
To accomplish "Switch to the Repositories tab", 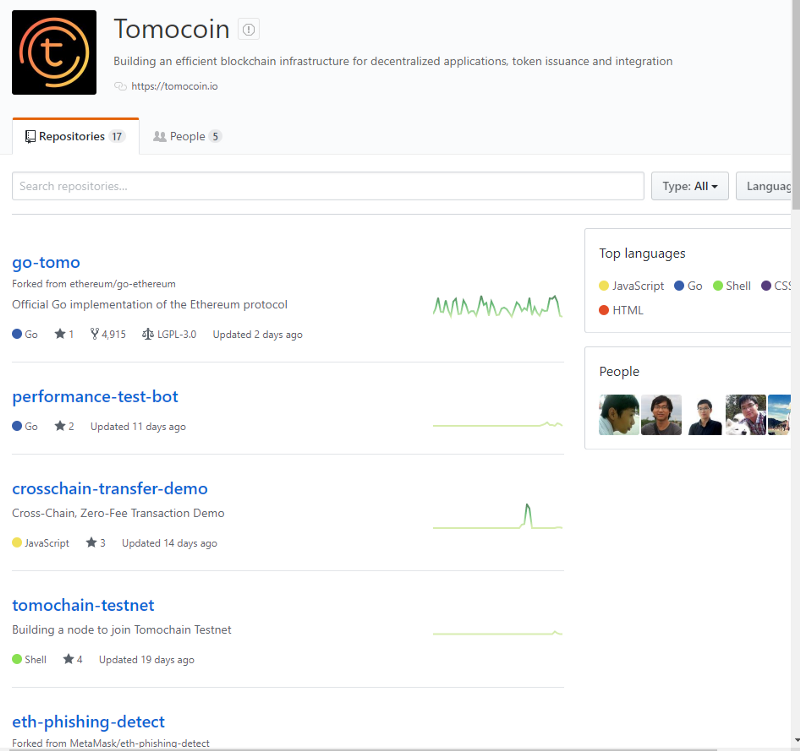I will tap(76, 136).
